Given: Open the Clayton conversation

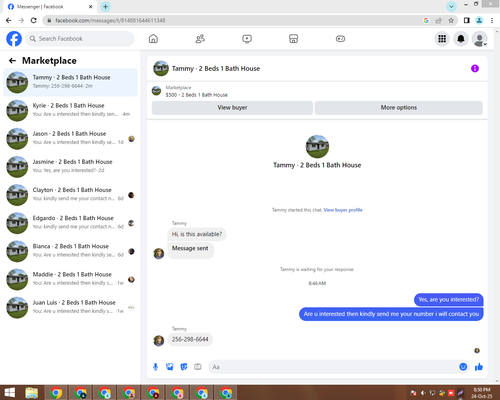Looking at the screenshot, I should click(70, 195).
